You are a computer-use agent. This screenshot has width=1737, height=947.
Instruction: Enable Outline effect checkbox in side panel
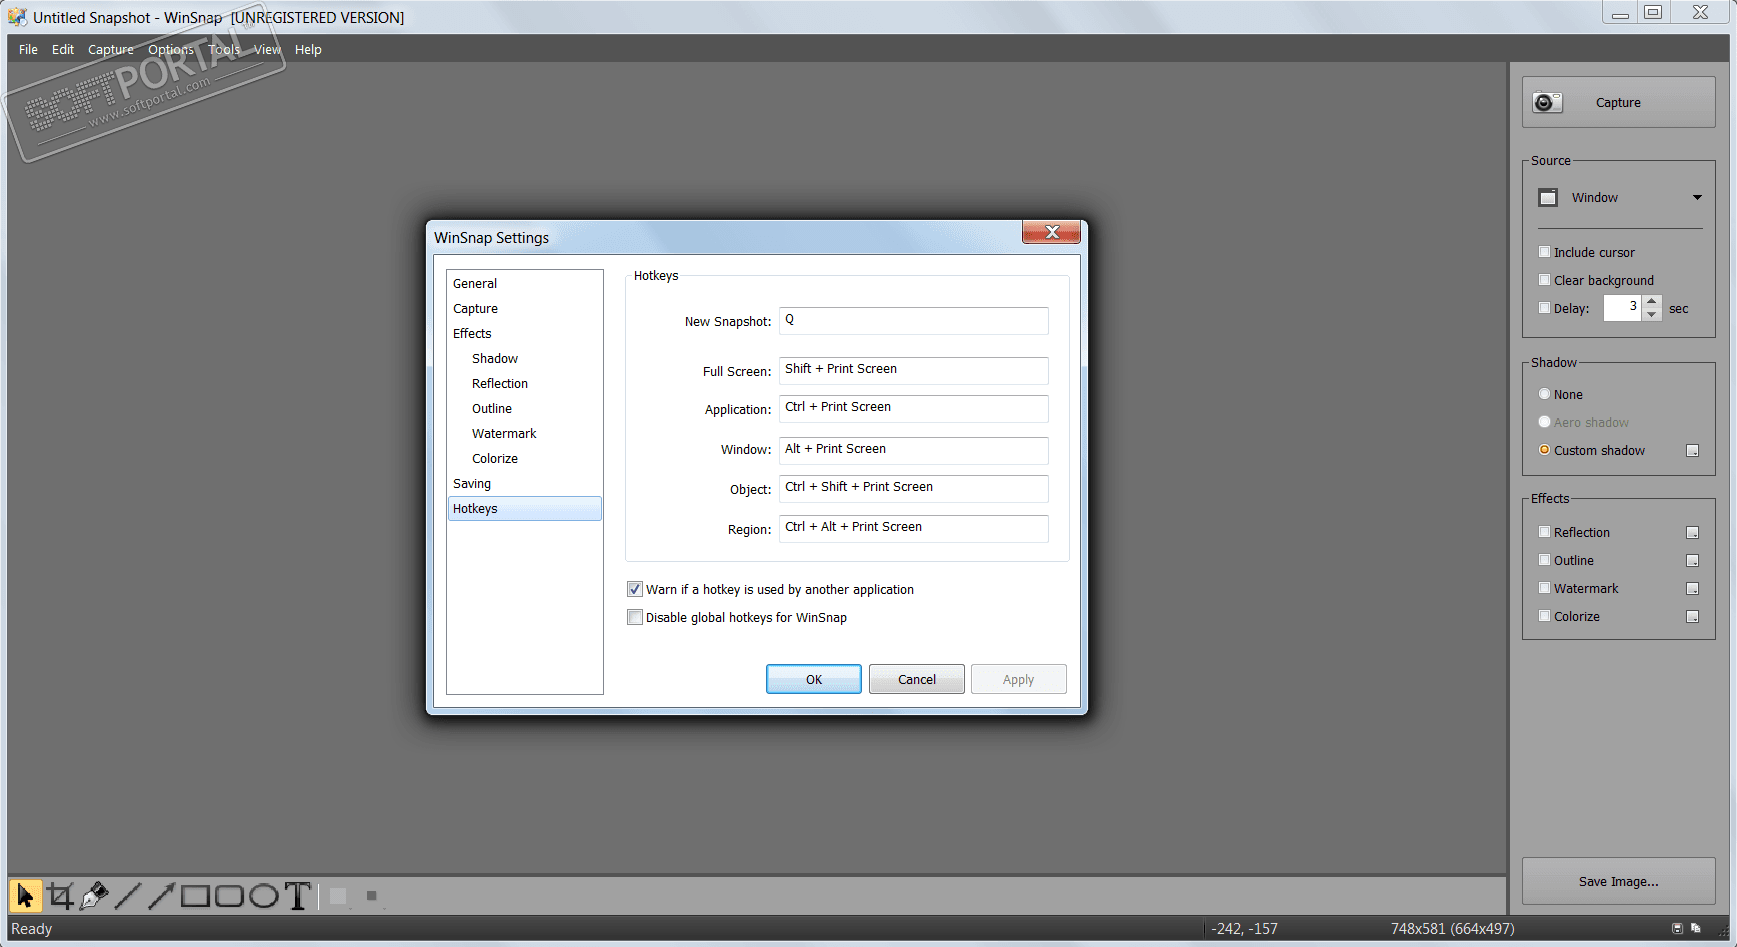tap(1544, 560)
